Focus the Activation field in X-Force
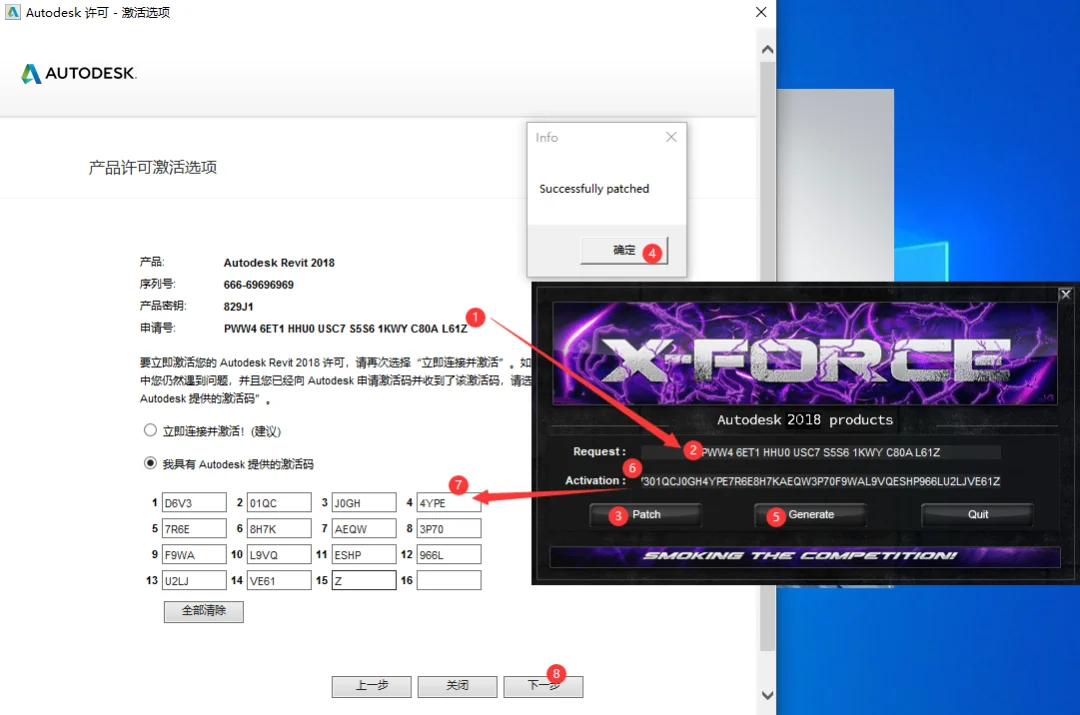 [x=821, y=481]
